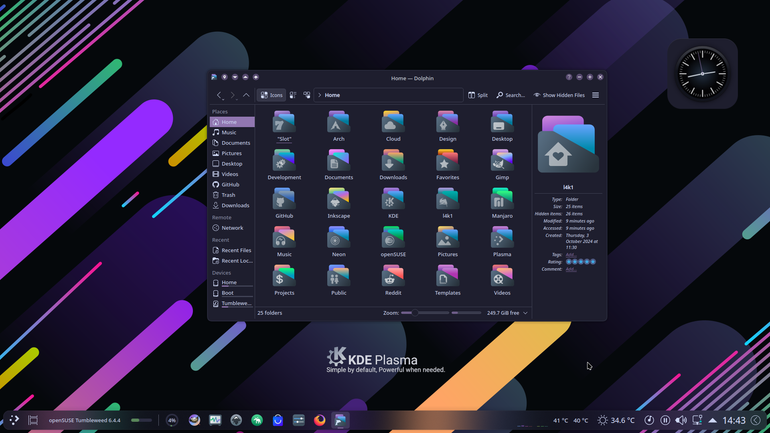Image resolution: width=770 pixels, height=433 pixels.
Task: Click the l4k1 folder preview thumbnail
Action: [568, 144]
